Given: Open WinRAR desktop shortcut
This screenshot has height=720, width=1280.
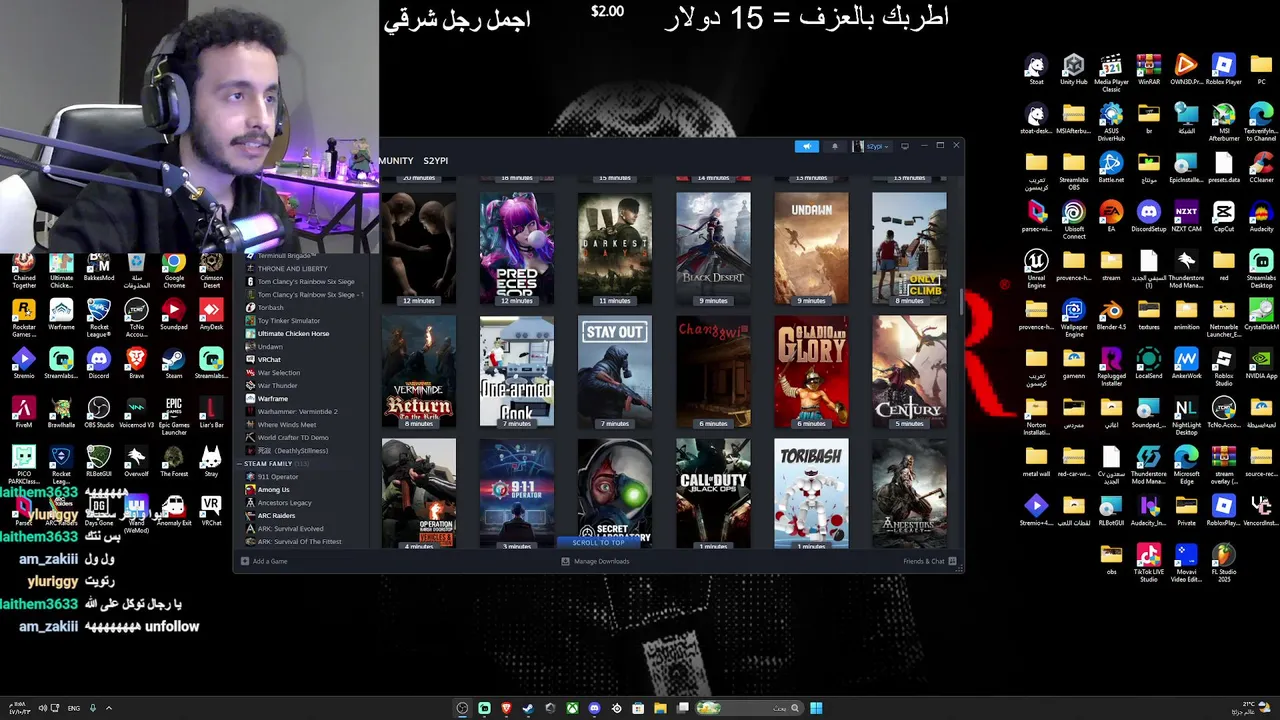Looking at the screenshot, I should [x=1149, y=71].
